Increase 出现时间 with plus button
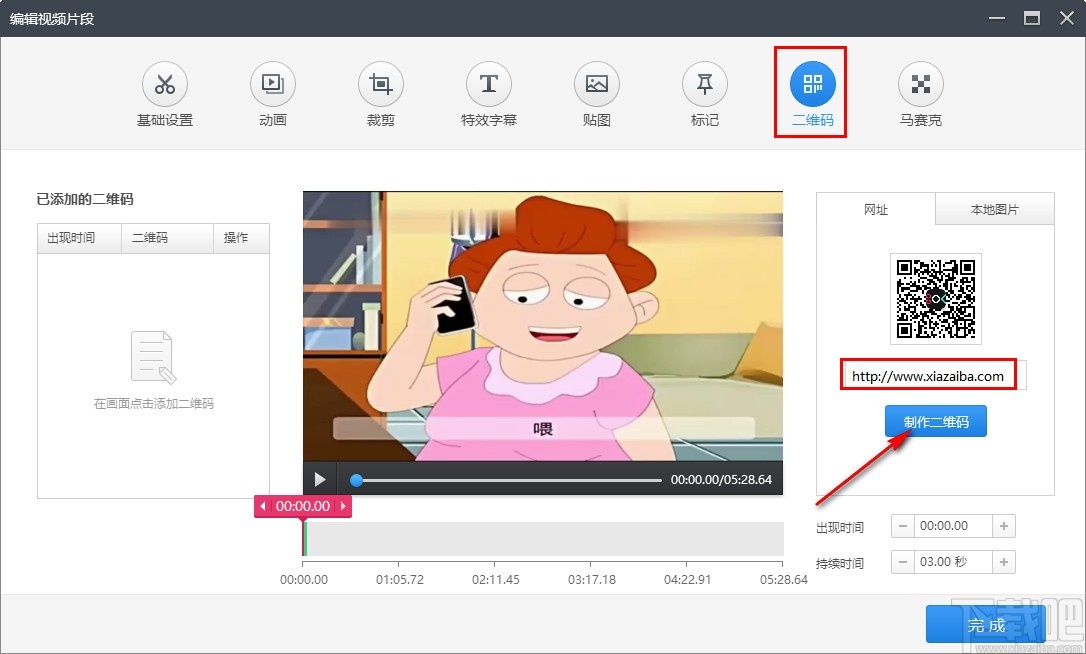Viewport: 1086px width, 654px height. [x=1004, y=526]
